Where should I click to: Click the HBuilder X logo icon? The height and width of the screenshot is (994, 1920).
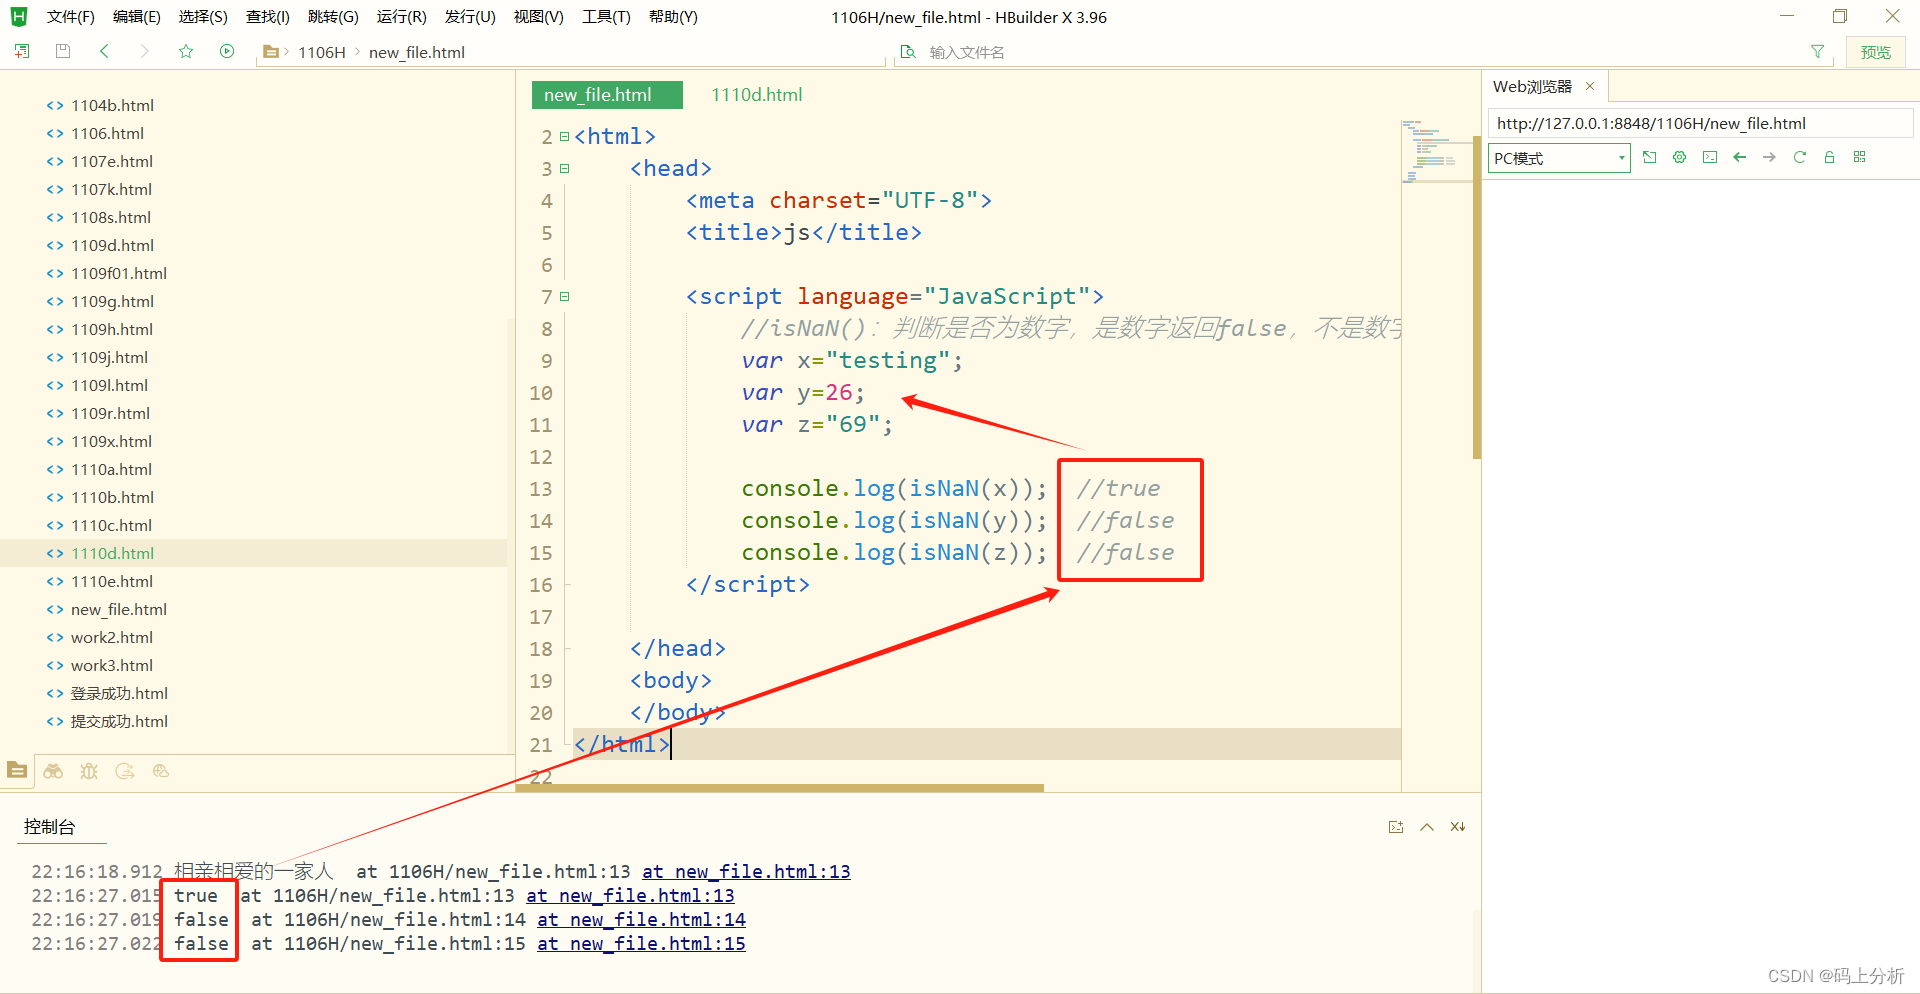click(x=18, y=16)
